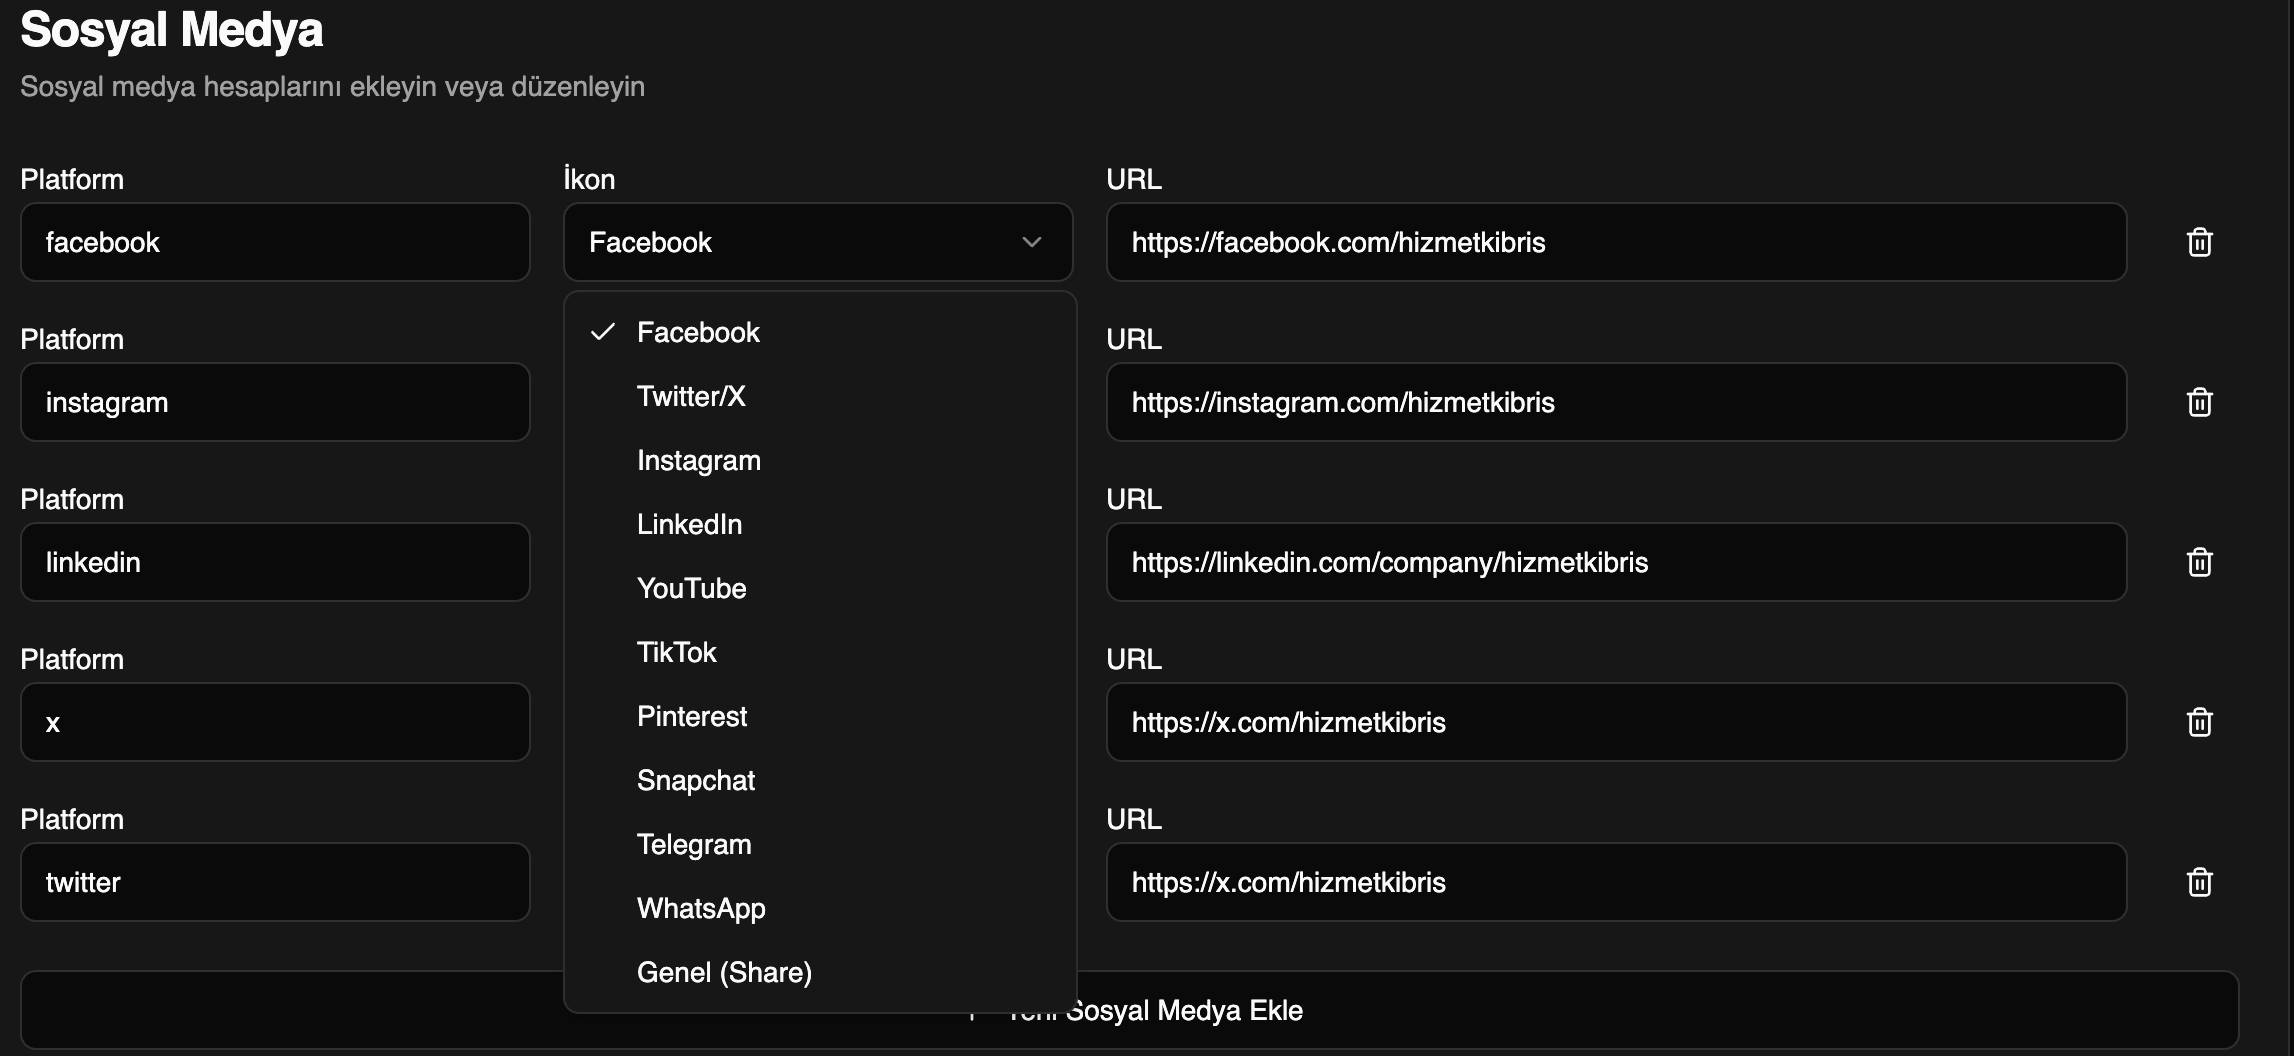Edit the linkedin Platform field
The width and height of the screenshot is (2294, 1056).
point(275,562)
